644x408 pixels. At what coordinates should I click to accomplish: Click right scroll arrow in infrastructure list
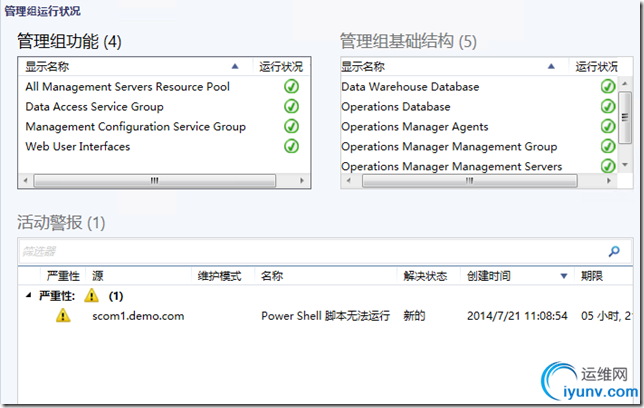click(609, 180)
